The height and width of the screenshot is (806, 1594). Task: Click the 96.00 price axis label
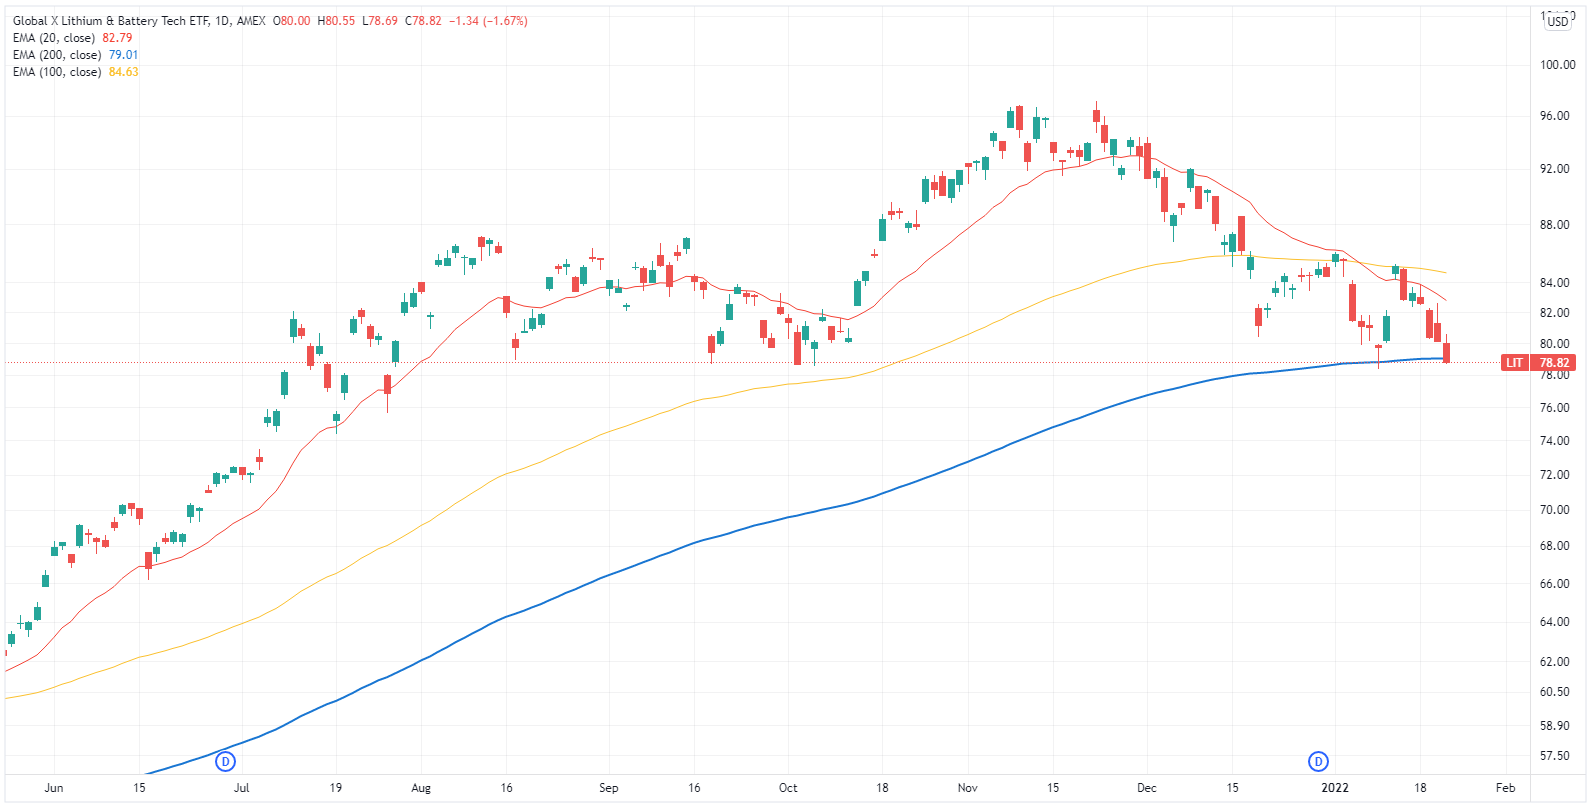[x=1554, y=116]
